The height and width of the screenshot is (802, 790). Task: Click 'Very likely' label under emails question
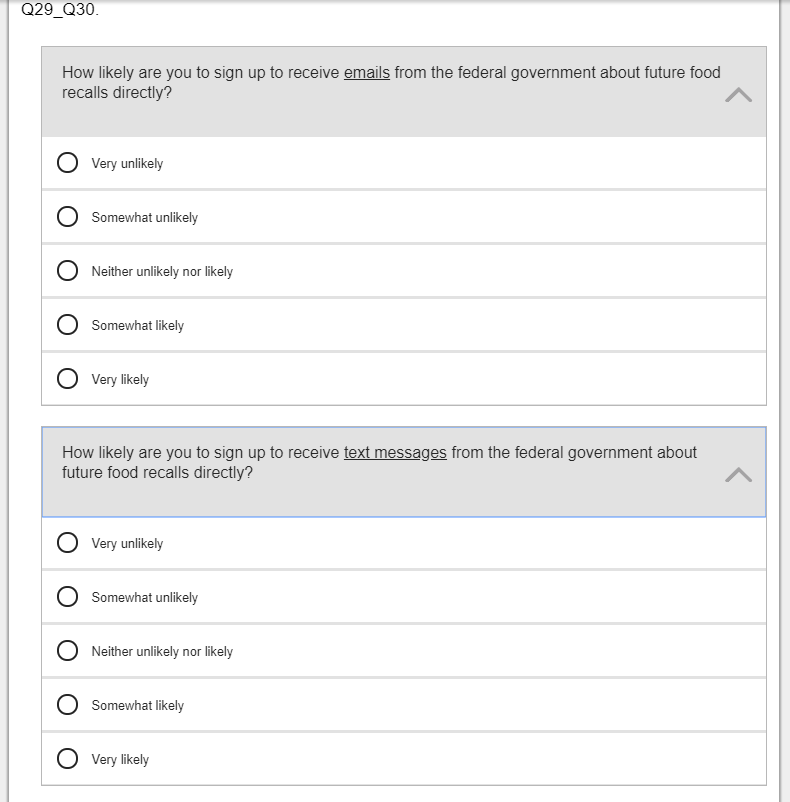120,380
